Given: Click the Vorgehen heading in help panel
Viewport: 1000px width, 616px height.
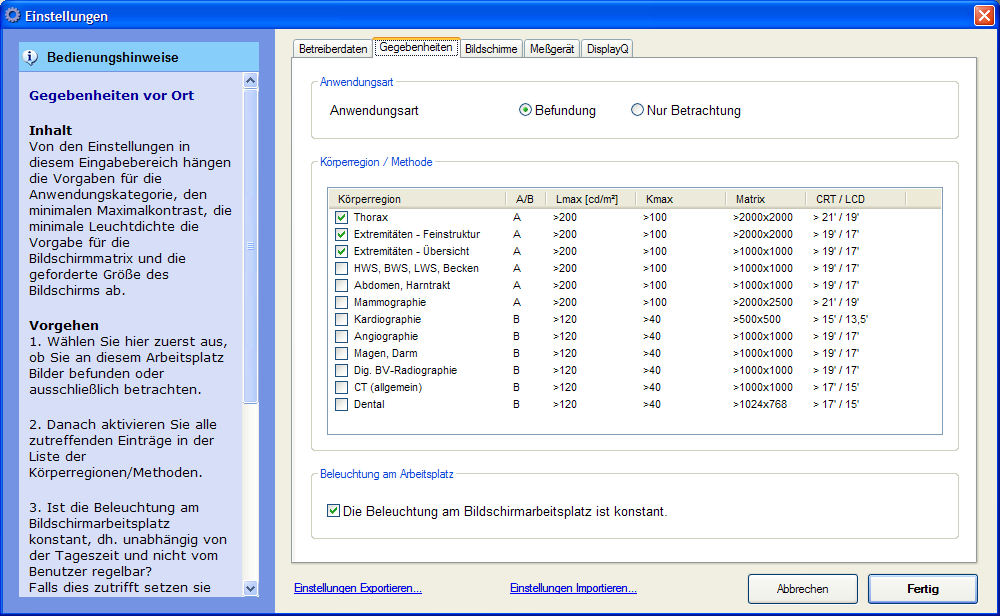Looking at the screenshot, I should (64, 325).
